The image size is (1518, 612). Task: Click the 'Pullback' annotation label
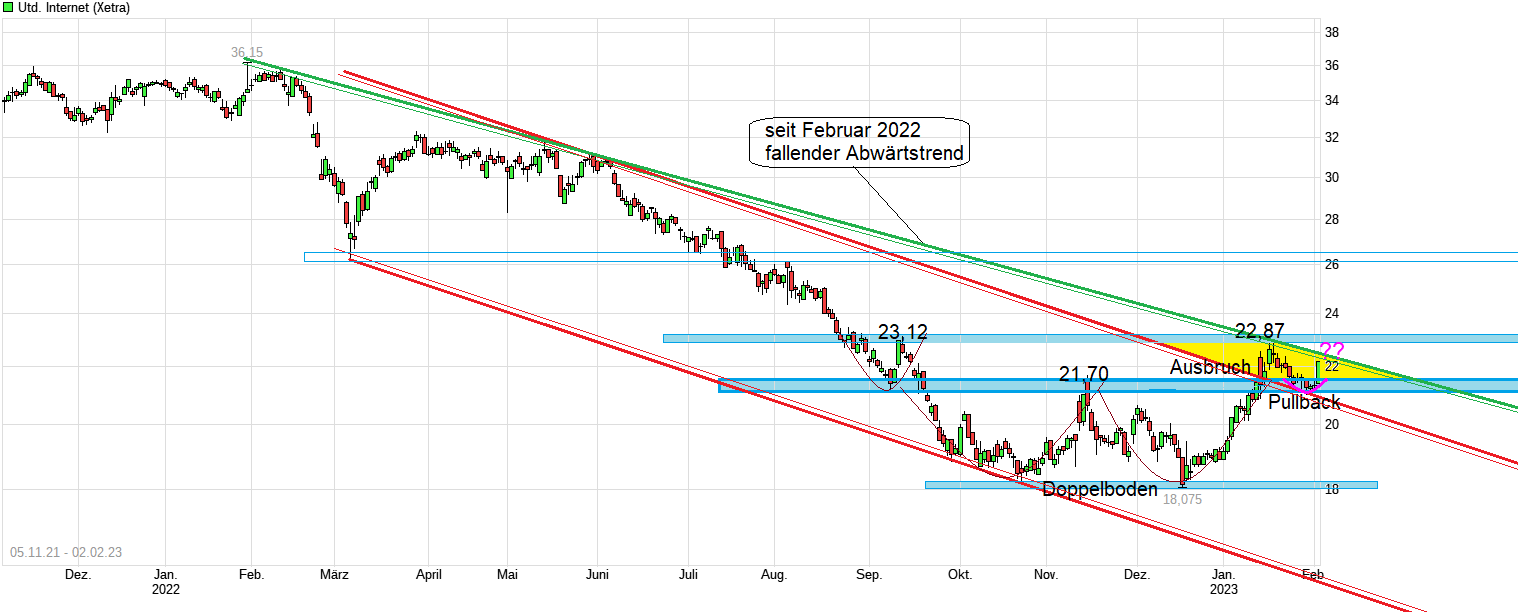coord(1304,402)
